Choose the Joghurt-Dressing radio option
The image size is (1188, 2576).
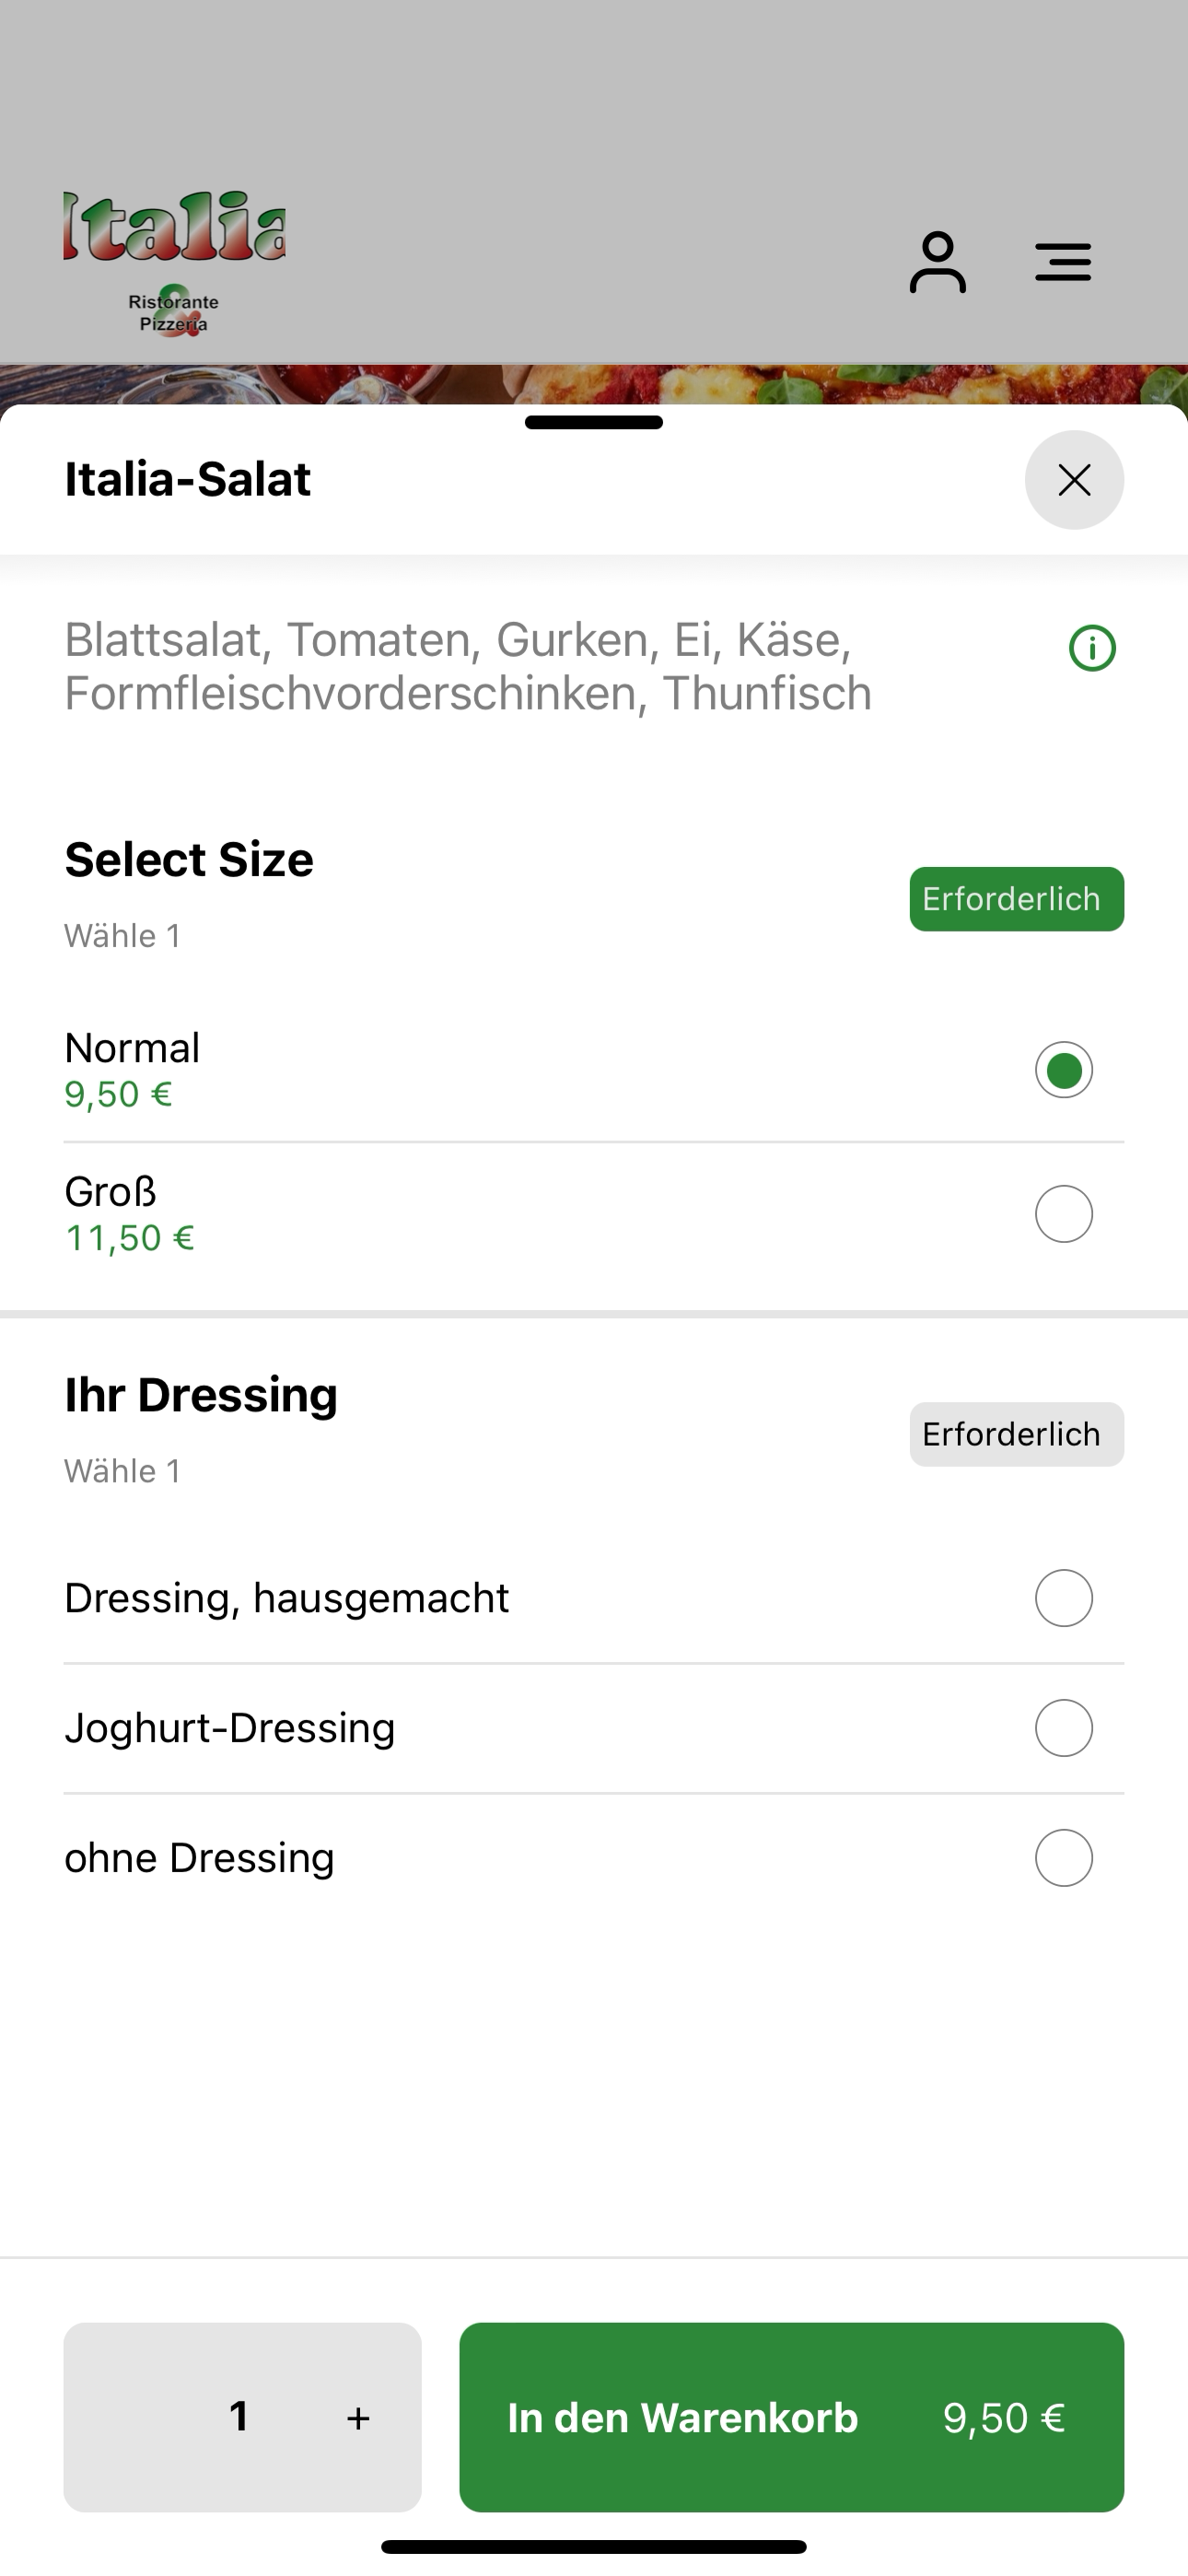click(x=1063, y=1728)
